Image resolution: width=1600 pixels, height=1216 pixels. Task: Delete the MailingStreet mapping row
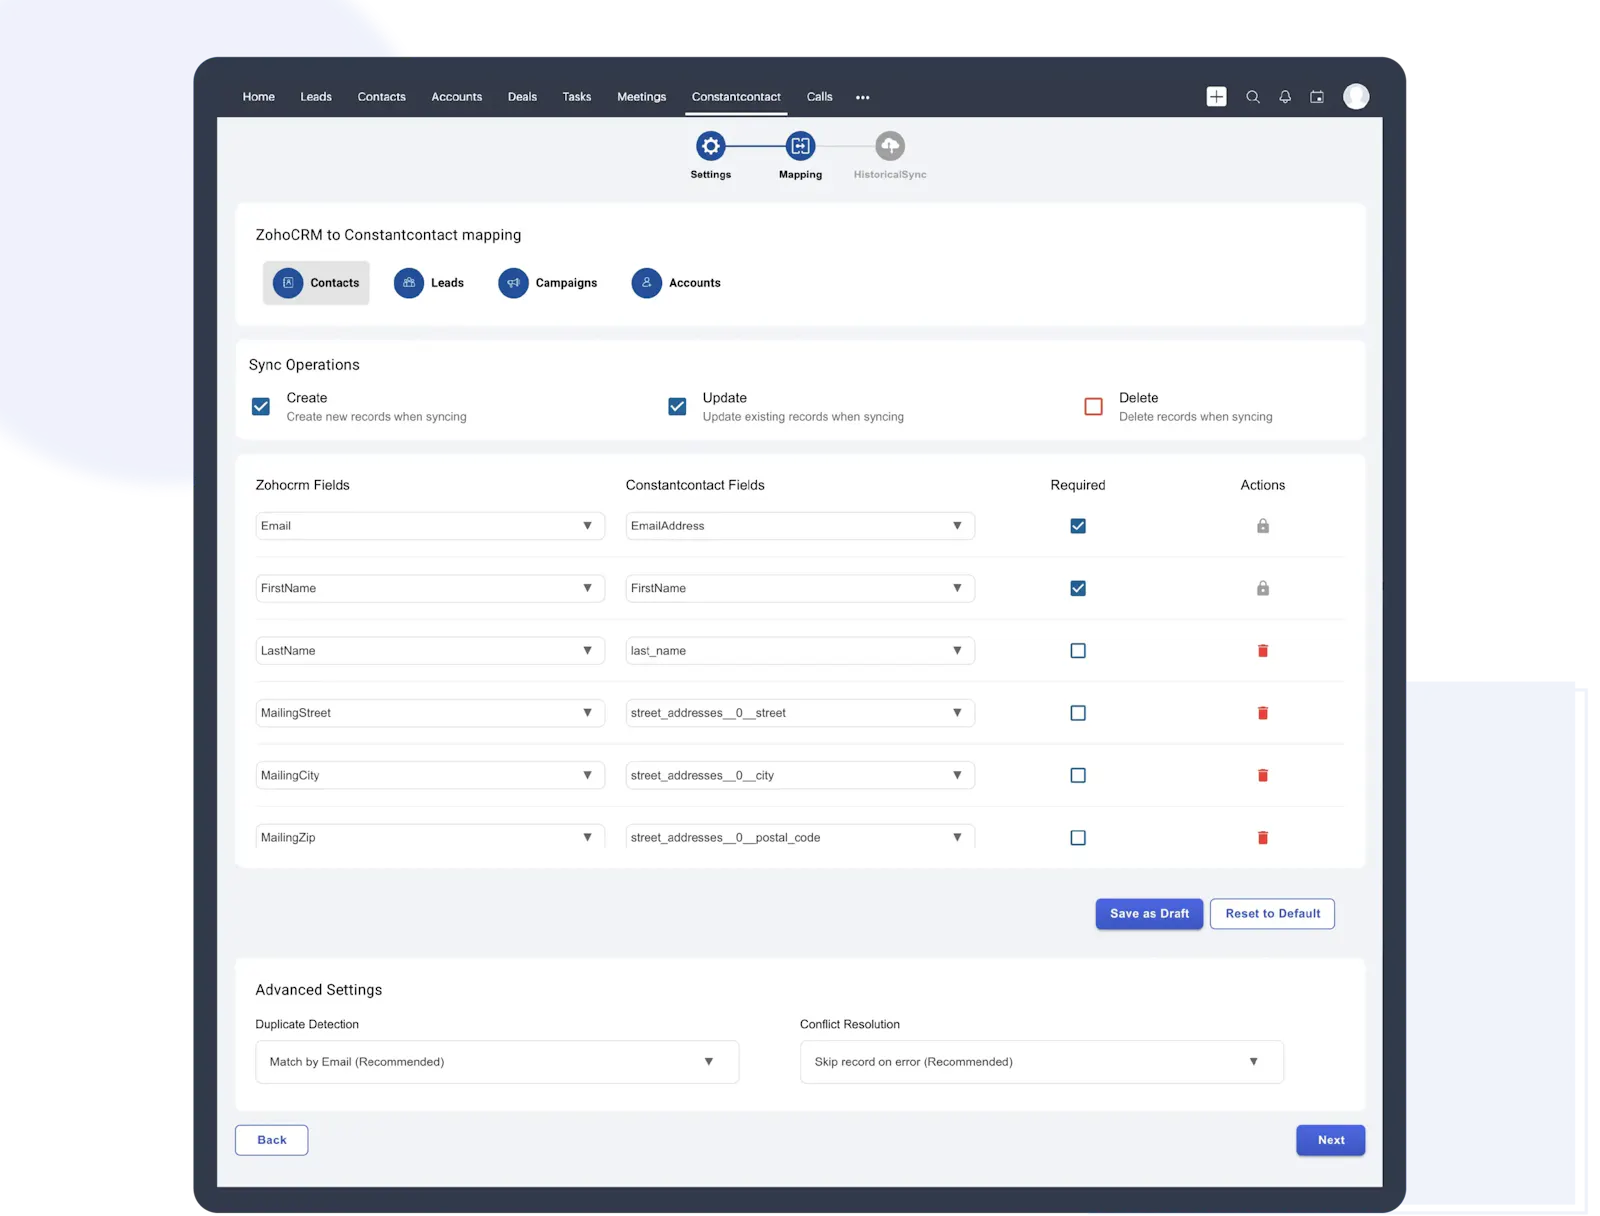tap(1263, 713)
